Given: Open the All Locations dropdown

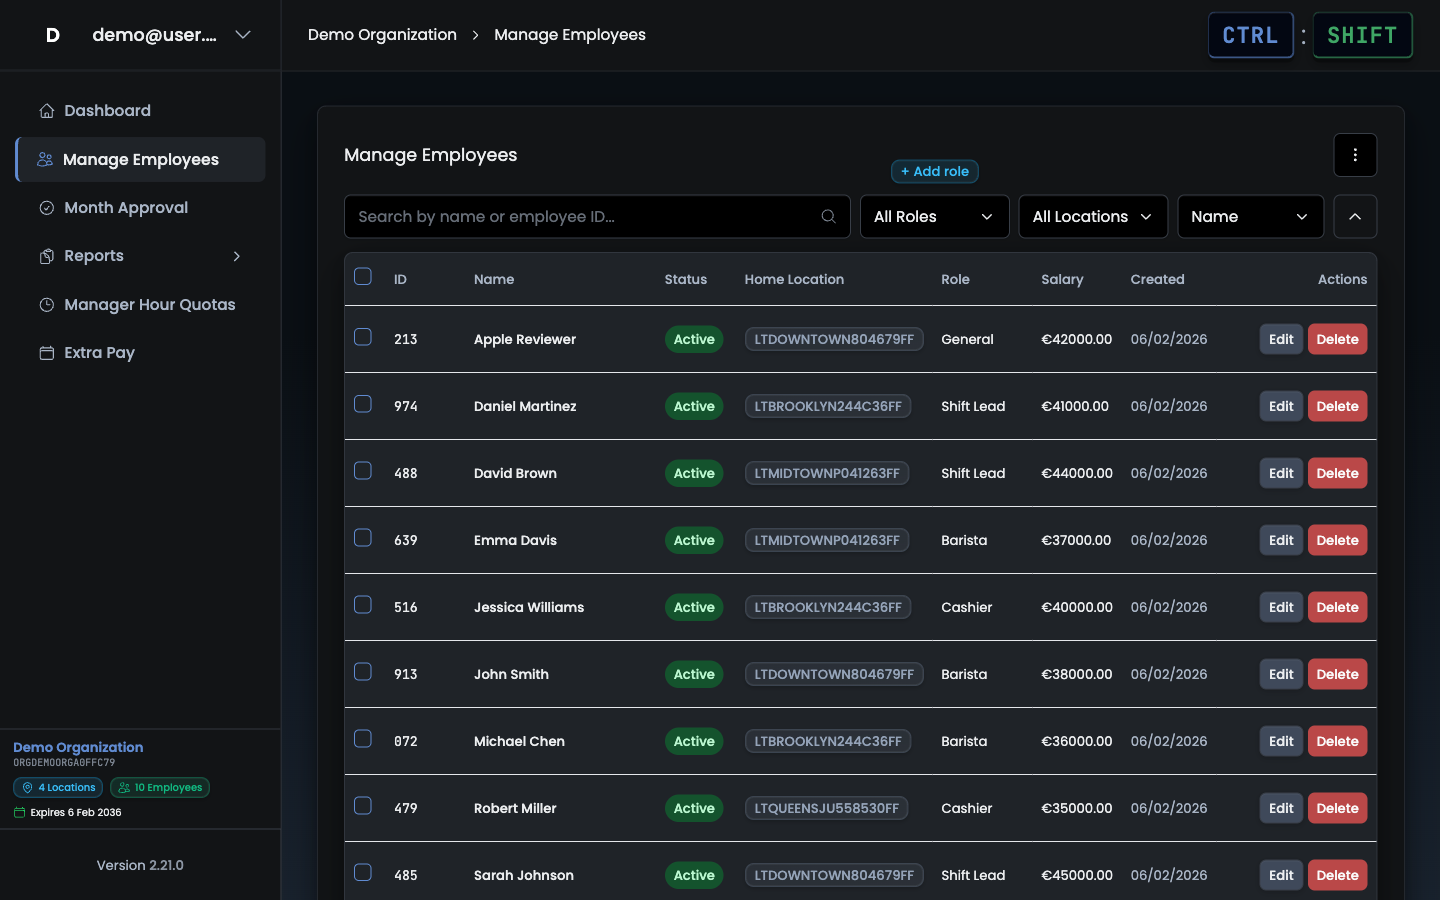Looking at the screenshot, I should 1093,216.
